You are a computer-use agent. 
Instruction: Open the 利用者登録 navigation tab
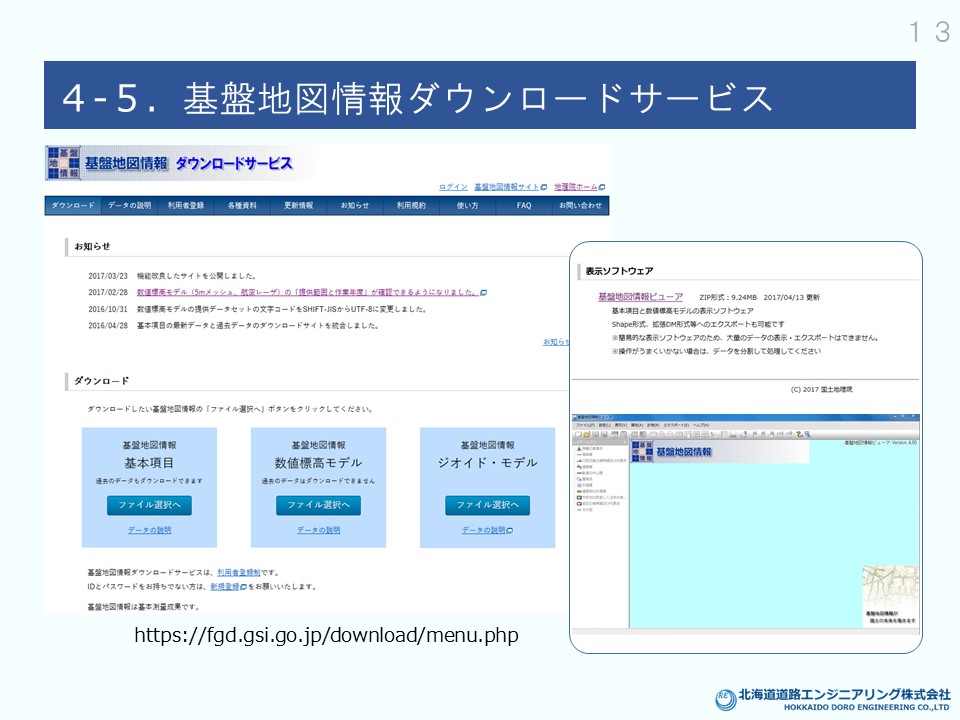pos(186,205)
